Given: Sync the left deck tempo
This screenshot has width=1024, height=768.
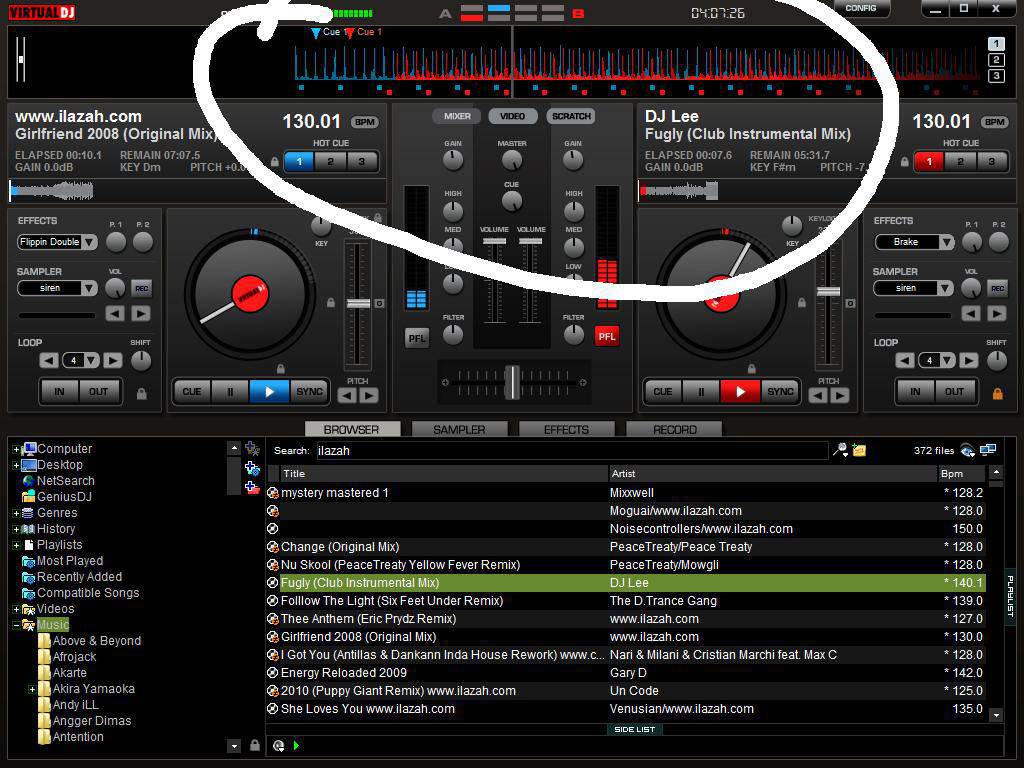Looking at the screenshot, I should point(309,392).
